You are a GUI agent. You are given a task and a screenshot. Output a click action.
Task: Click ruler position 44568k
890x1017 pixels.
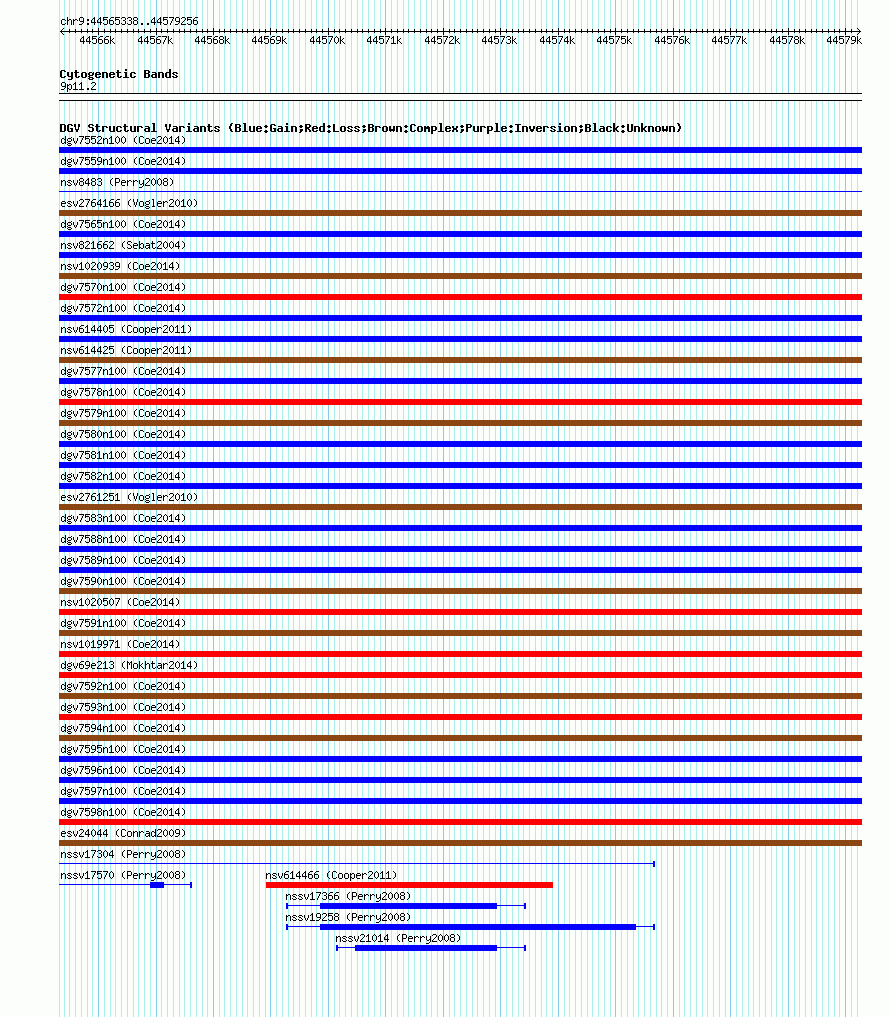[212, 40]
